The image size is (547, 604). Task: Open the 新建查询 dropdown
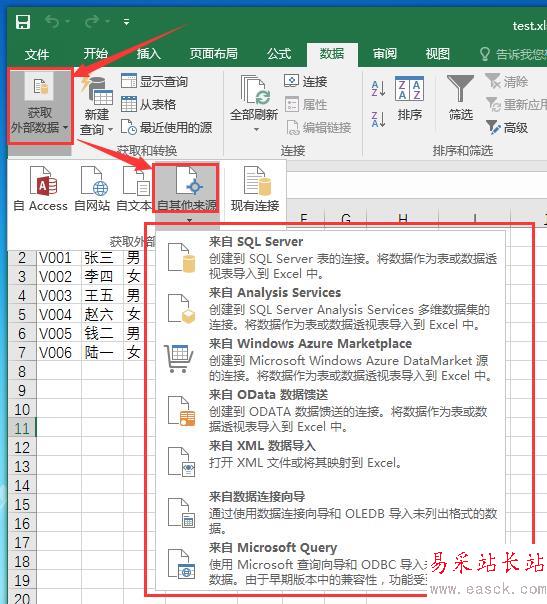pyautogui.click(x=97, y=106)
